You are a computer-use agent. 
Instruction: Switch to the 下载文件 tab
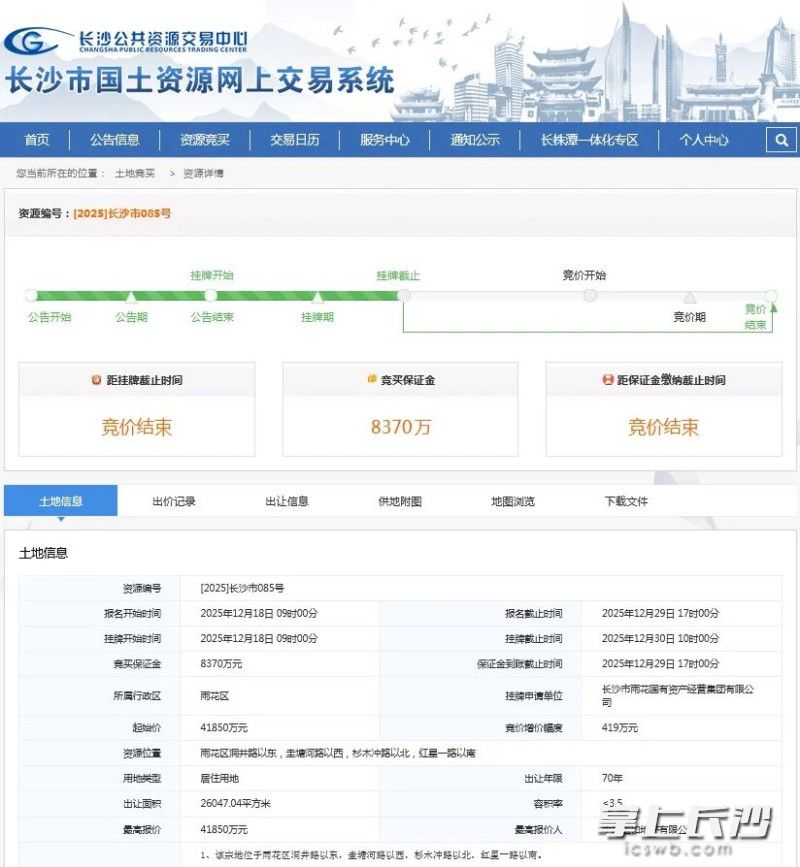626,501
